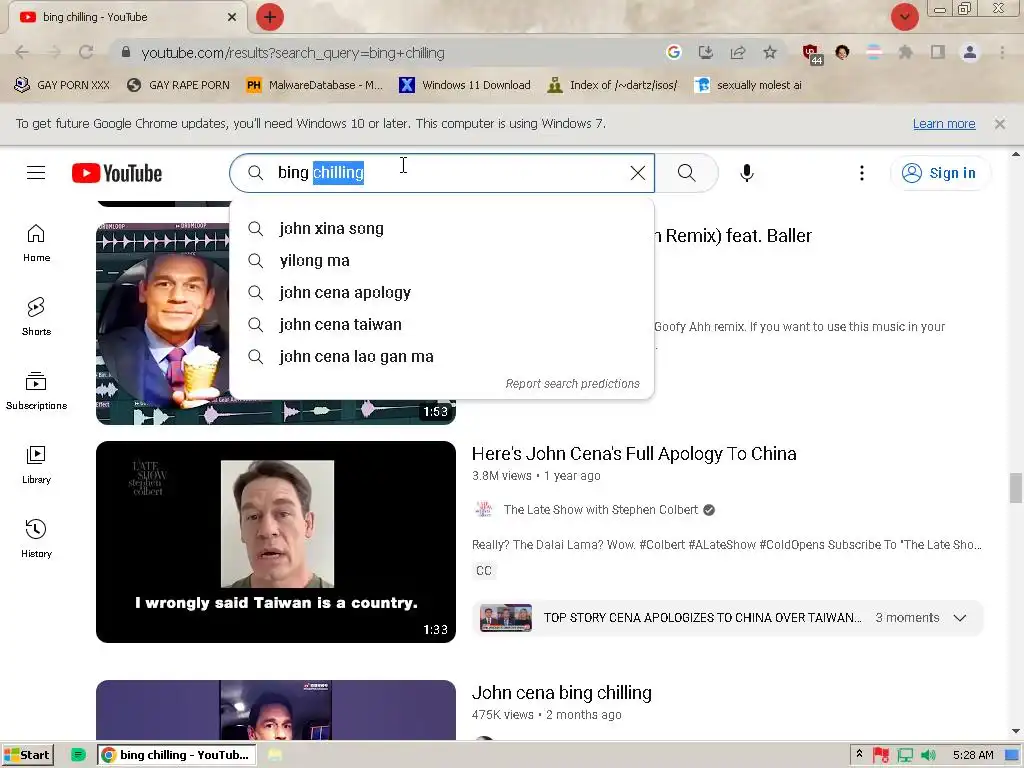Click the install/download page icon
Image resolution: width=1024 pixels, height=768 pixels.
point(705,52)
